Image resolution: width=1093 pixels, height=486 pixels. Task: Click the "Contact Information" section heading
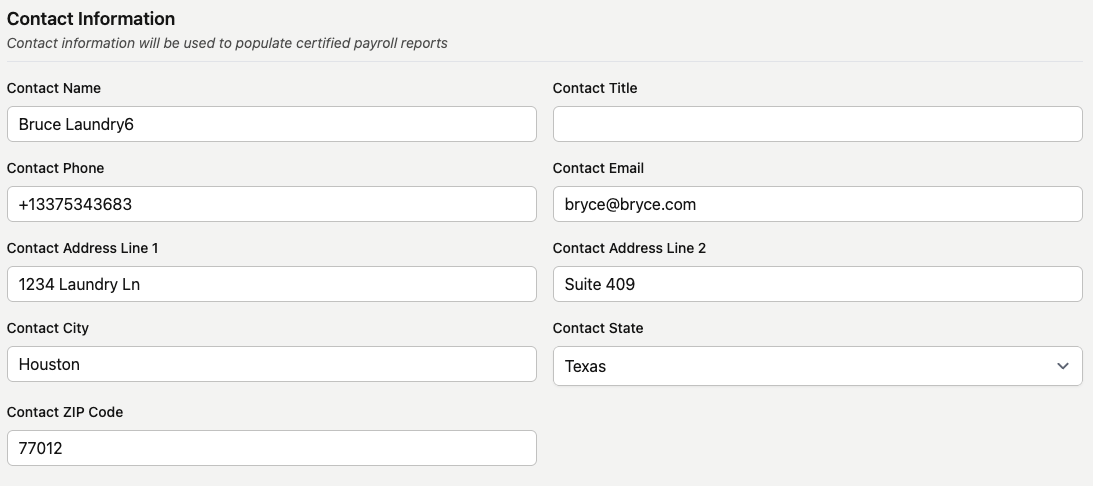(x=91, y=19)
